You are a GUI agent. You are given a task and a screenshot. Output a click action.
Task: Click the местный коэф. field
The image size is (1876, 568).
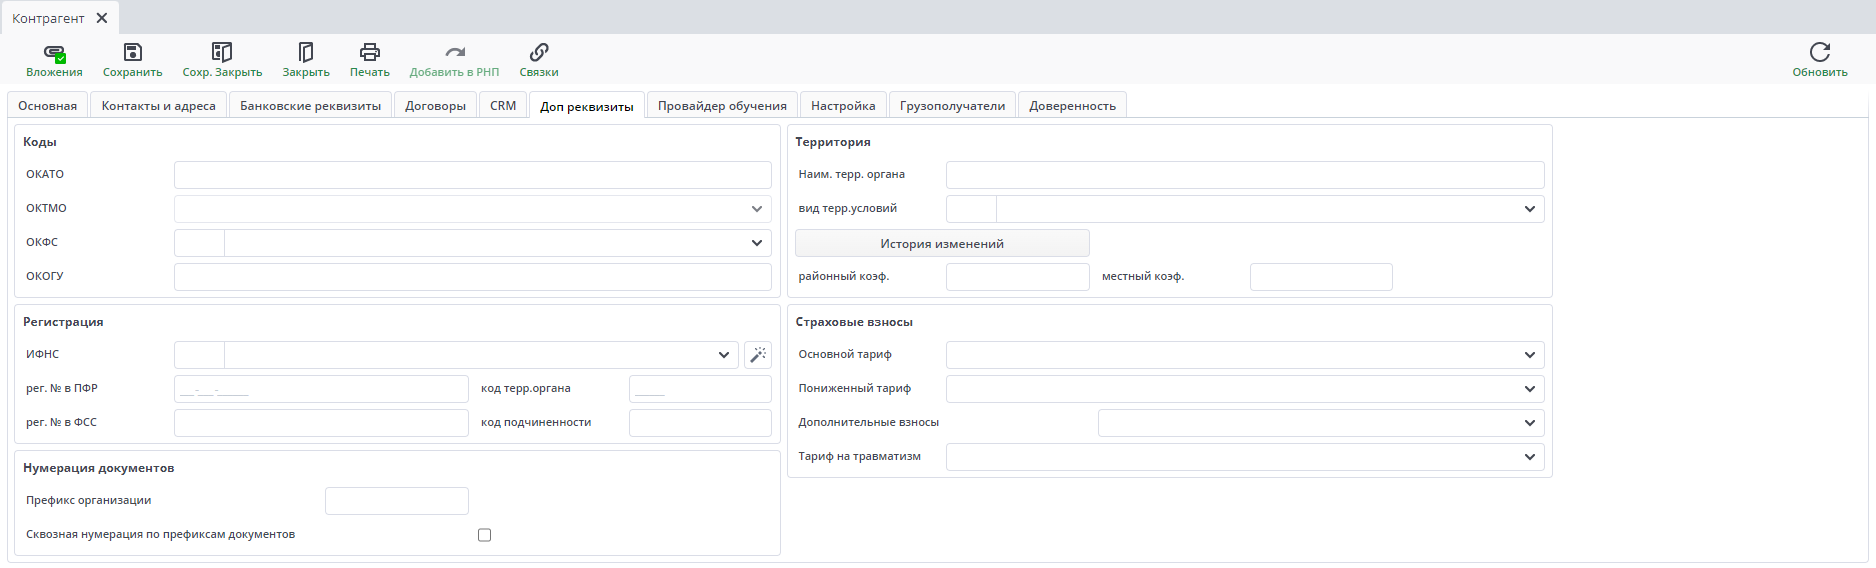1321,277
